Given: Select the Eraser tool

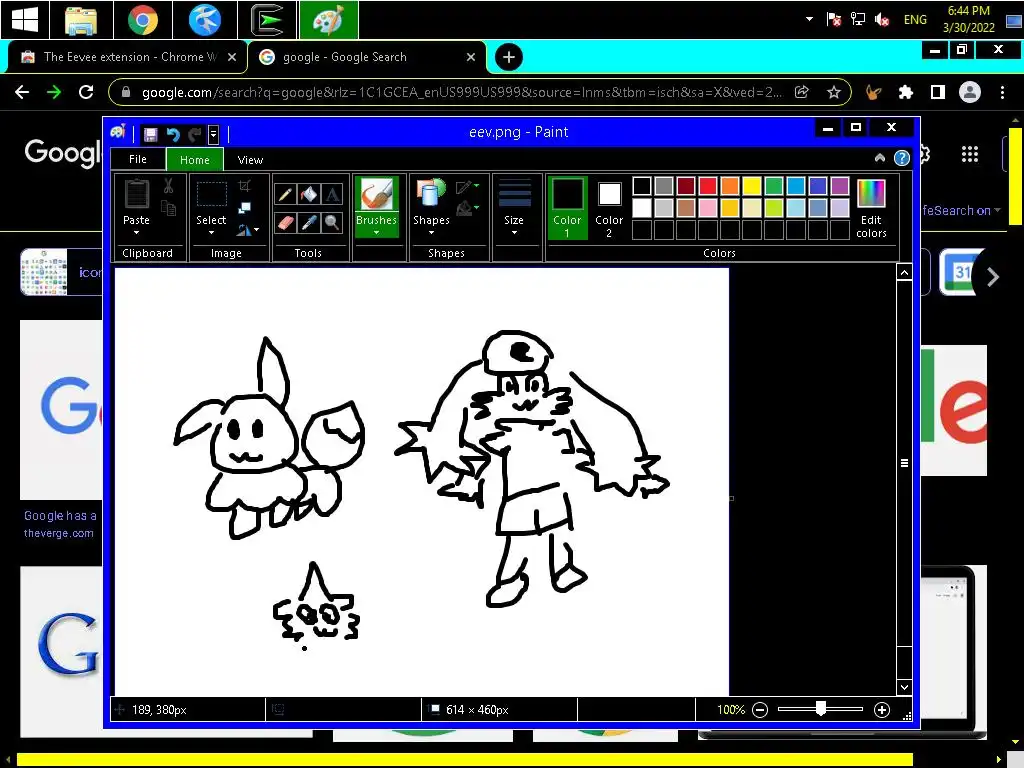Looking at the screenshot, I should point(285,223).
